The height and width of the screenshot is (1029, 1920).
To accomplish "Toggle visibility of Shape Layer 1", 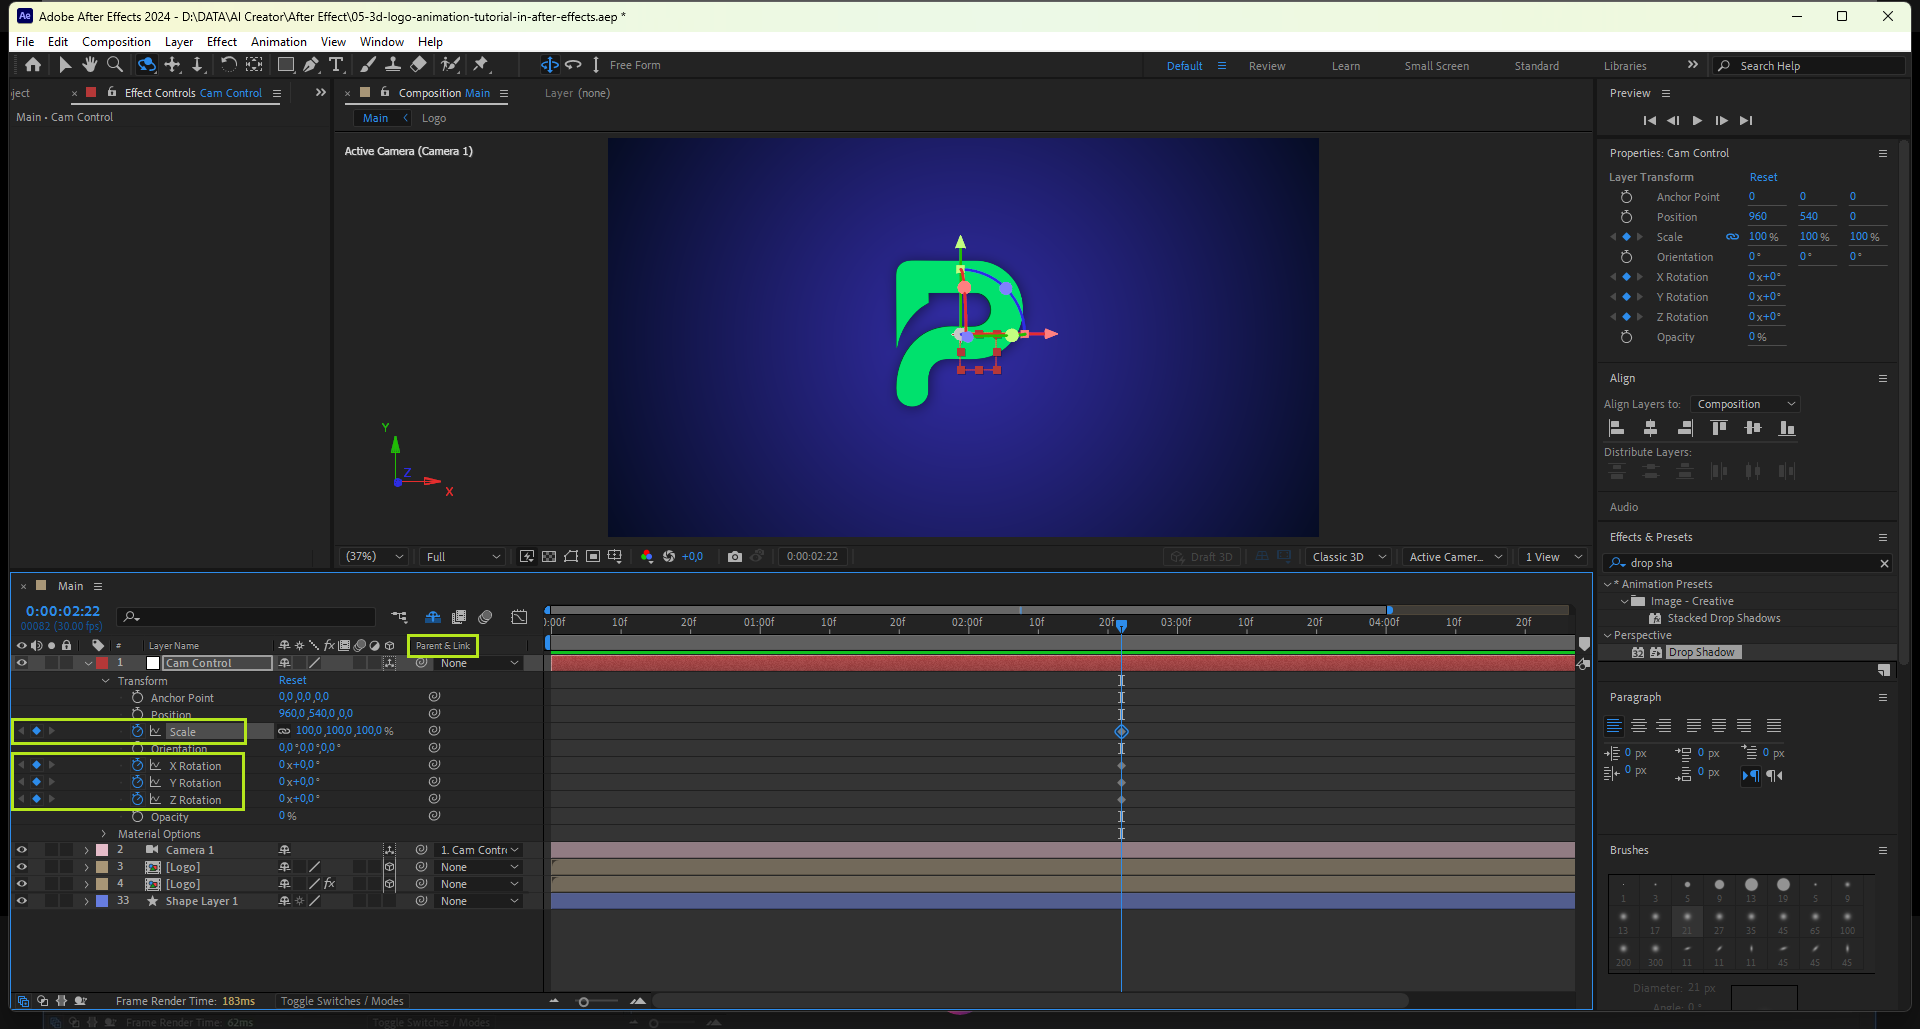I will [21, 901].
